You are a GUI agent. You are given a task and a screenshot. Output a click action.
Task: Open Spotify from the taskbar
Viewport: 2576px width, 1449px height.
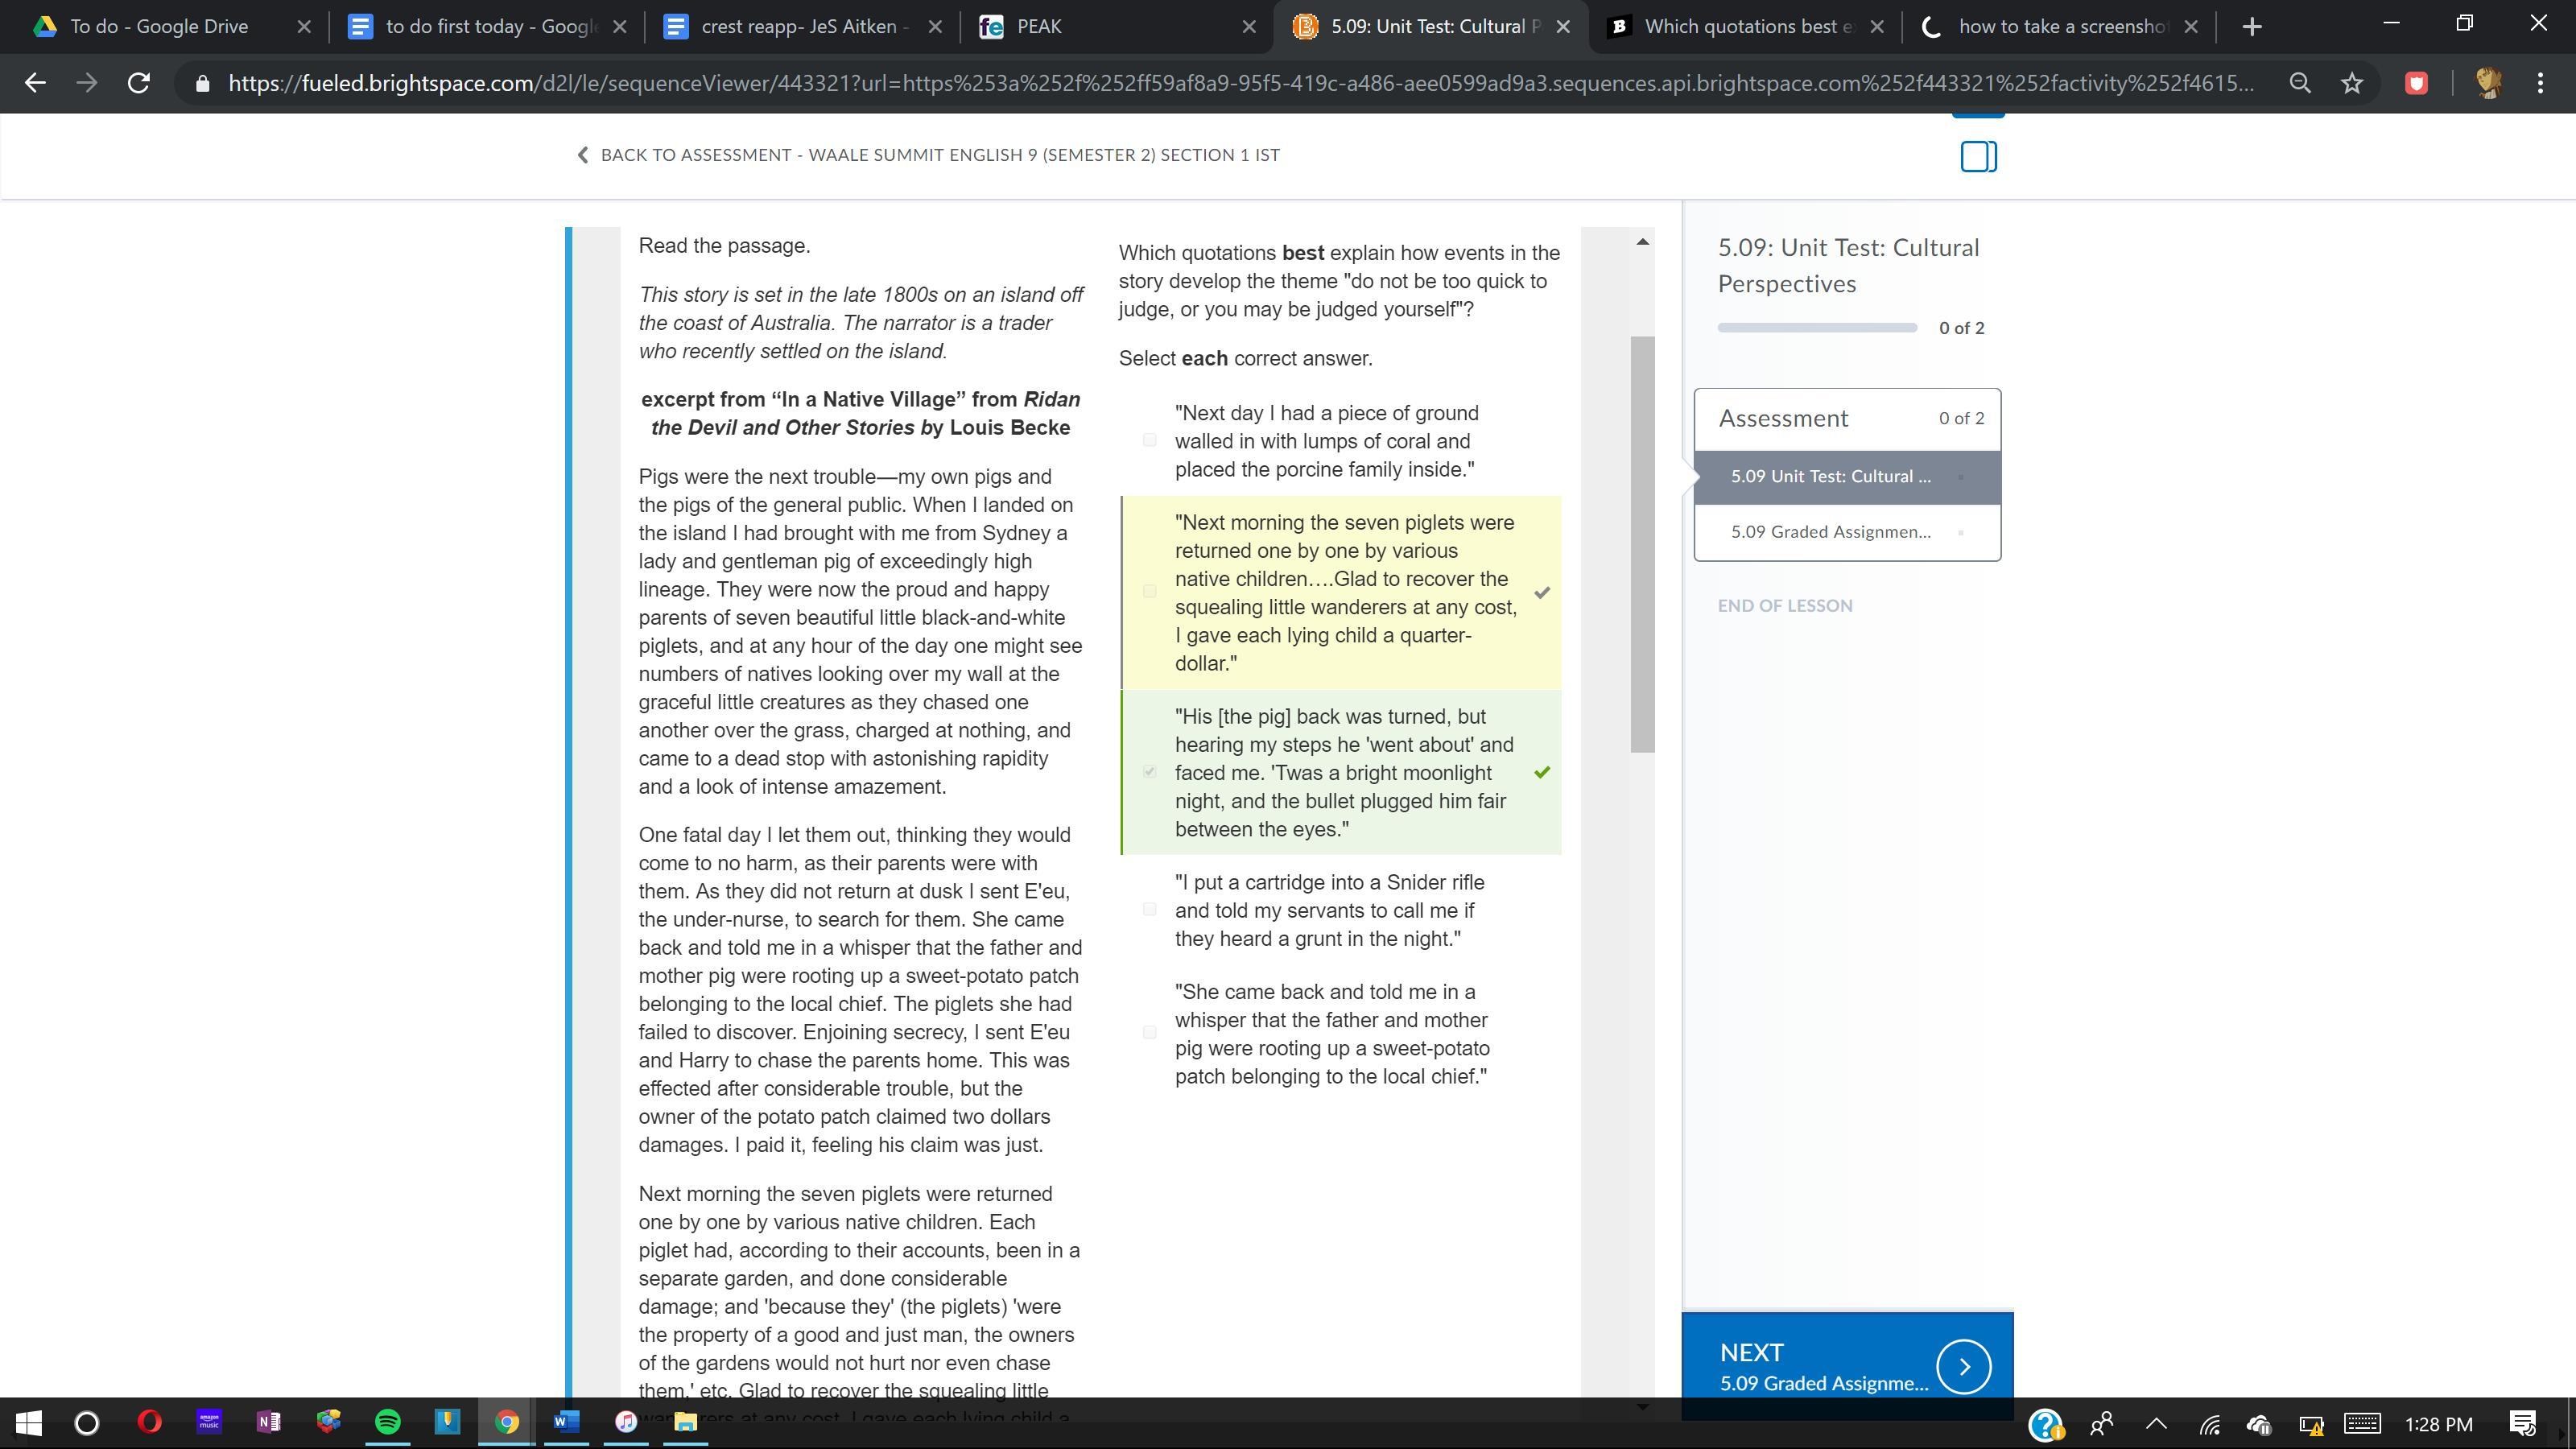tap(388, 1421)
